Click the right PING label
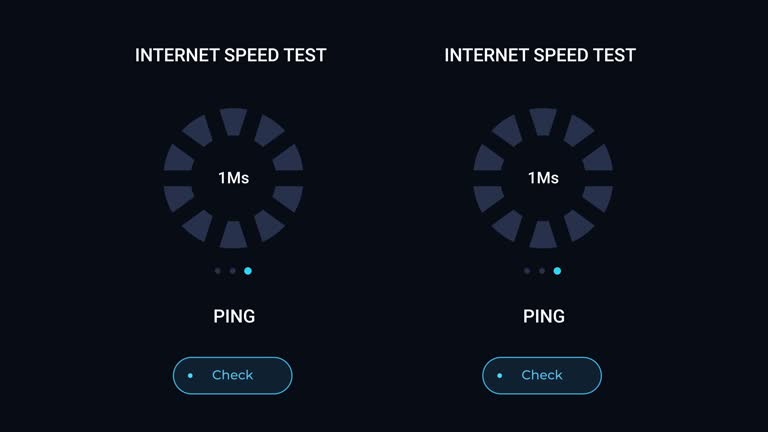 coord(544,316)
